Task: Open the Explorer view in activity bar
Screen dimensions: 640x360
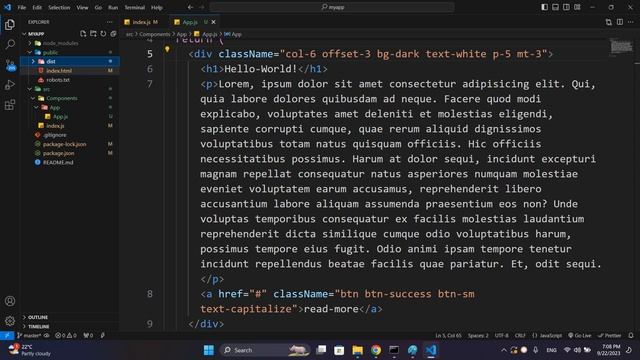Action: (x=10, y=25)
